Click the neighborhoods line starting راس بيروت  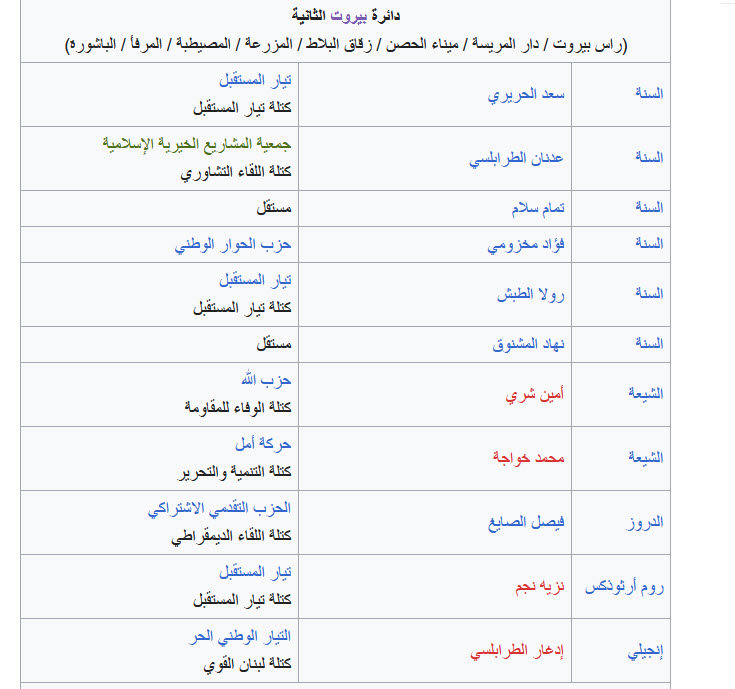(x=346, y=45)
